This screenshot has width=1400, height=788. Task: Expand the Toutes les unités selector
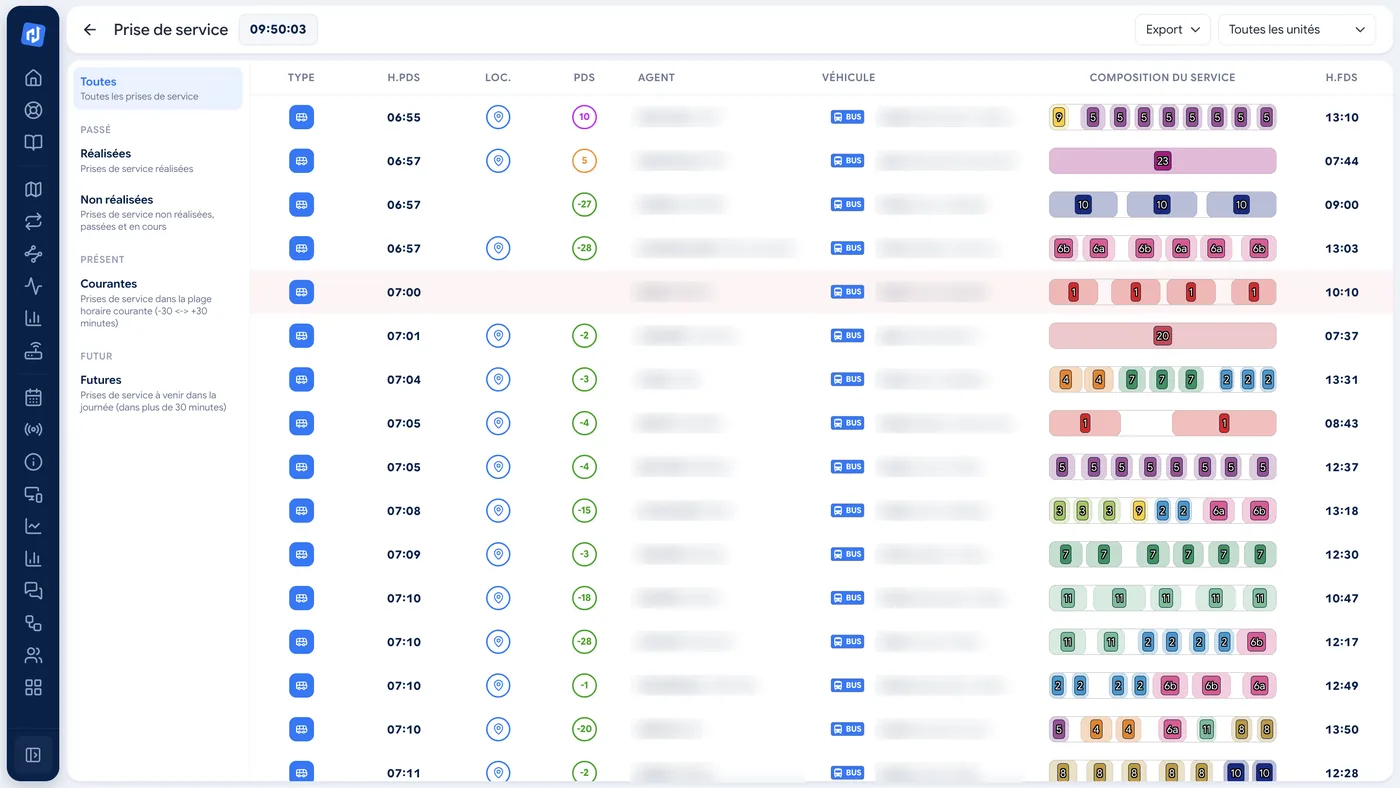(1296, 30)
